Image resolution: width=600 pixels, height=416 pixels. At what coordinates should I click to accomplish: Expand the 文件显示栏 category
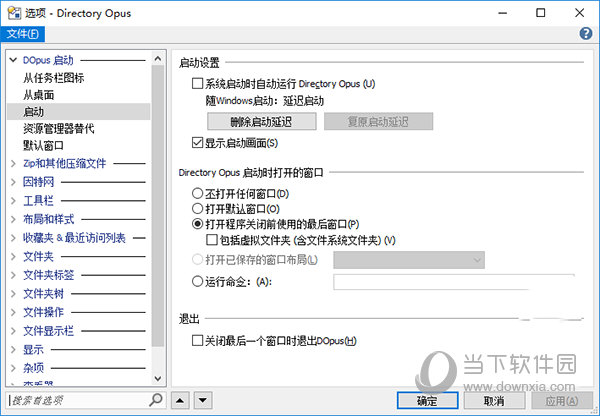(13, 331)
